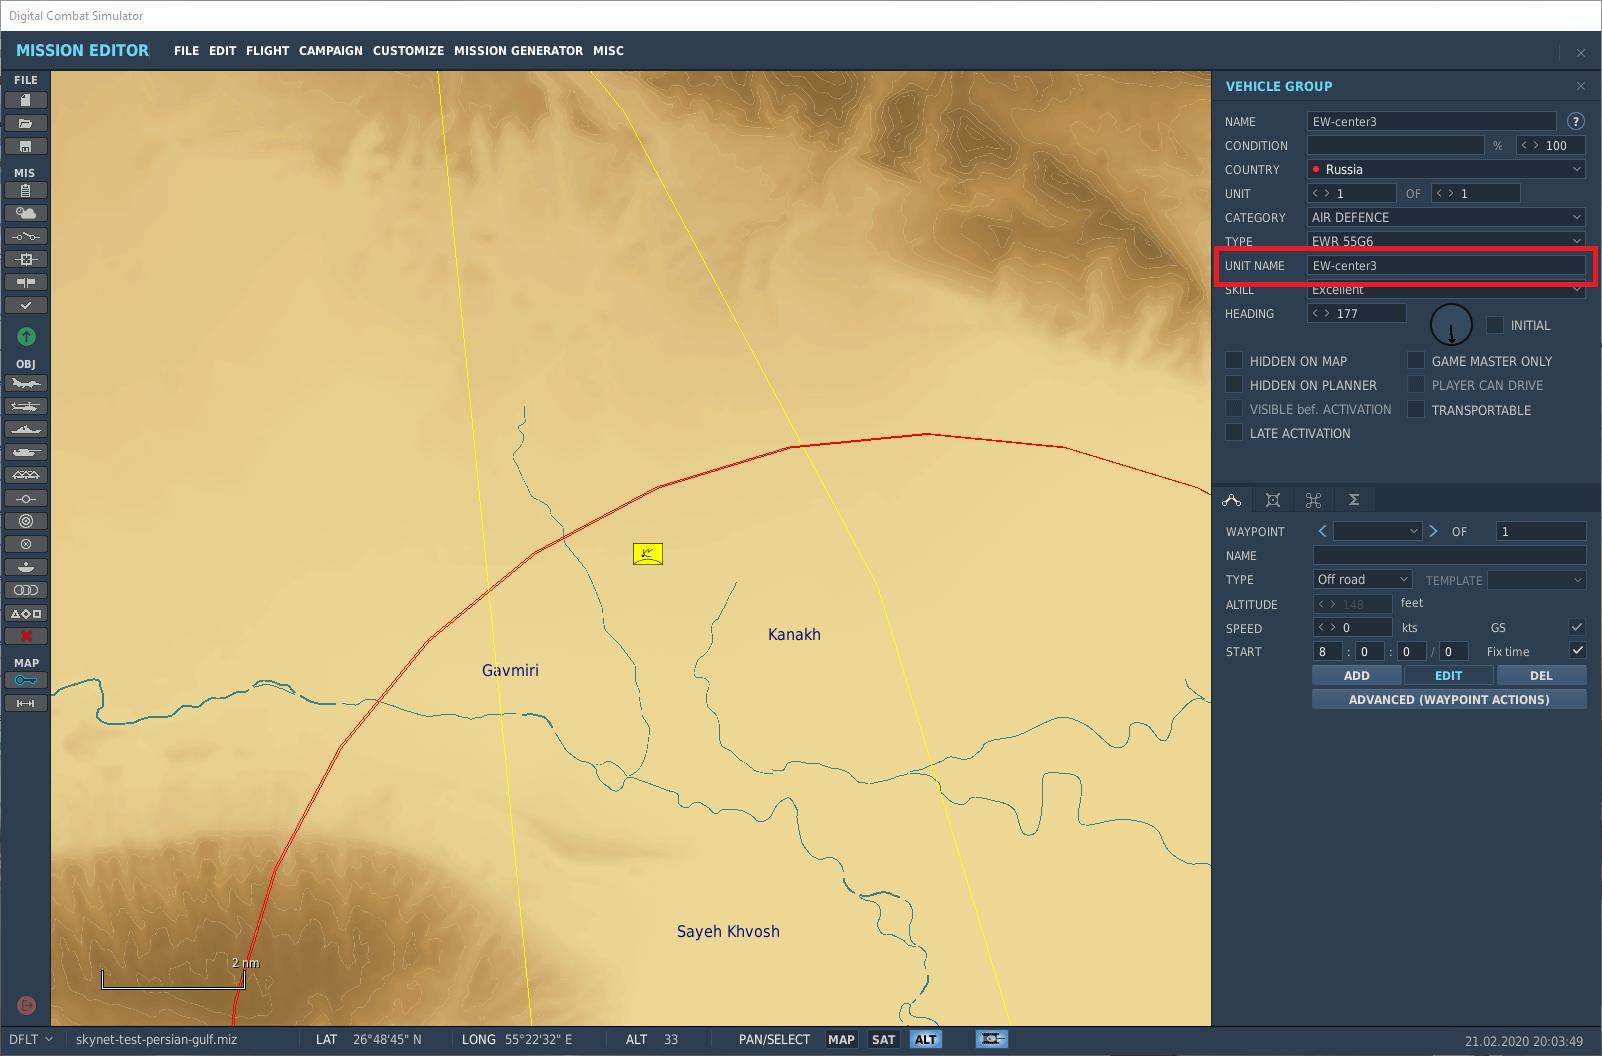The image size is (1602, 1056).
Task: Select the trigger zone circle tool
Action: coord(26,544)
